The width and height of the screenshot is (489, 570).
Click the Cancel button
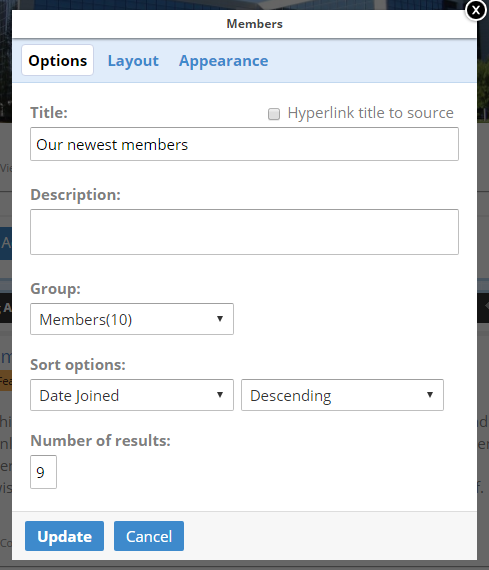(149, 536)
